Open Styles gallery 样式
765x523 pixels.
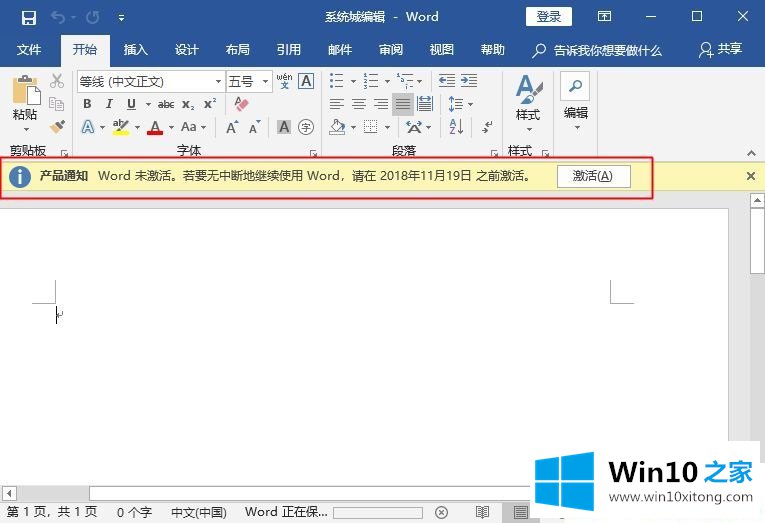pyautogui.click(x=528, y=103)
